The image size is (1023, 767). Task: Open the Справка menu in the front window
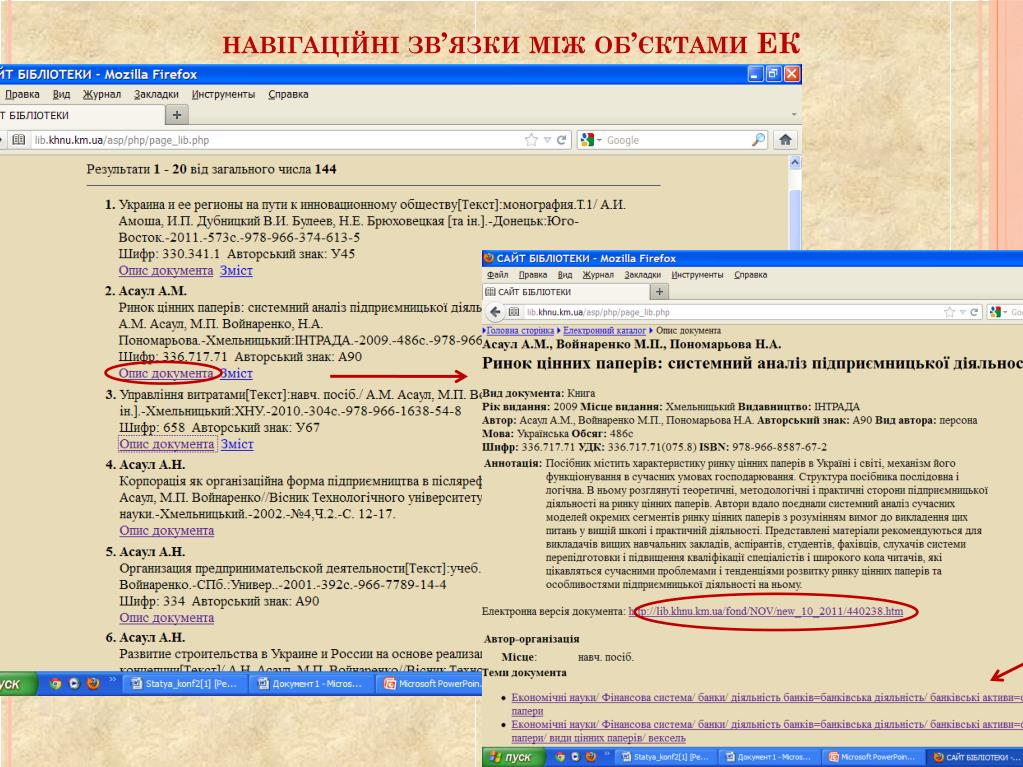click(x=750, y=275)
